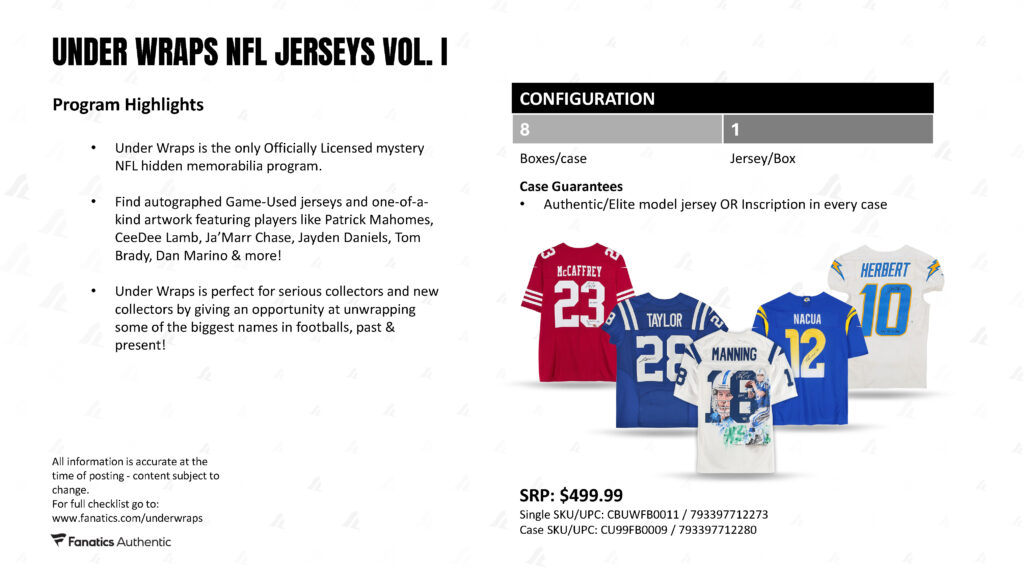
Task: Click the Authentic/Elite model jersey guarantee text
Action: coord(715,204)
